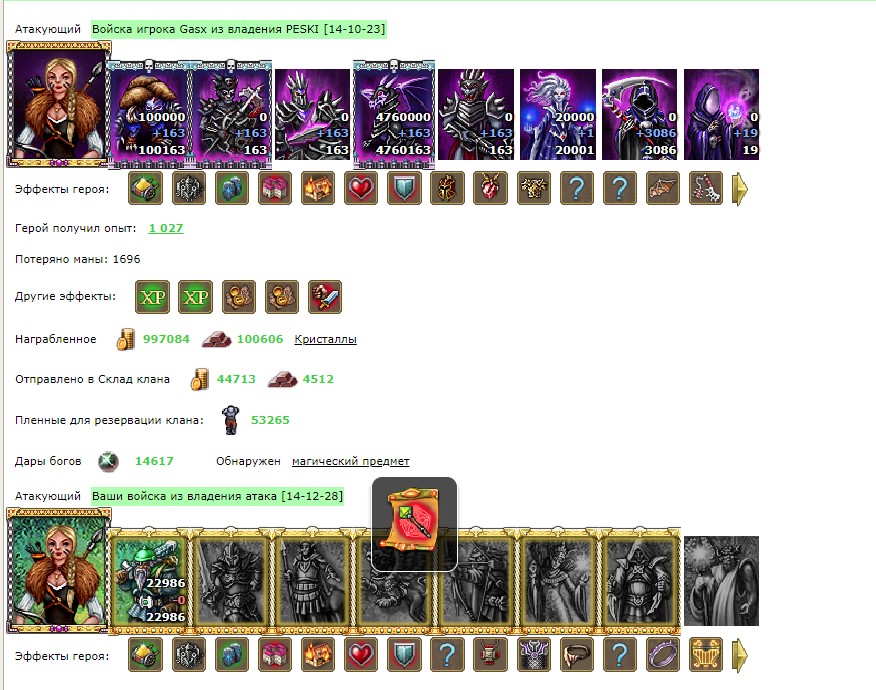Expand more hero effects with bottom yellow arrow
This screenshot has width=876, height=690.
pyautogui.click(x=740, y=655)
